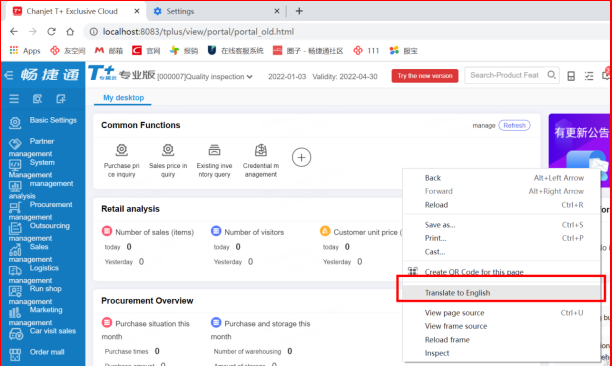
Task: Close the Settings browser tab
Action: [277, 11]
